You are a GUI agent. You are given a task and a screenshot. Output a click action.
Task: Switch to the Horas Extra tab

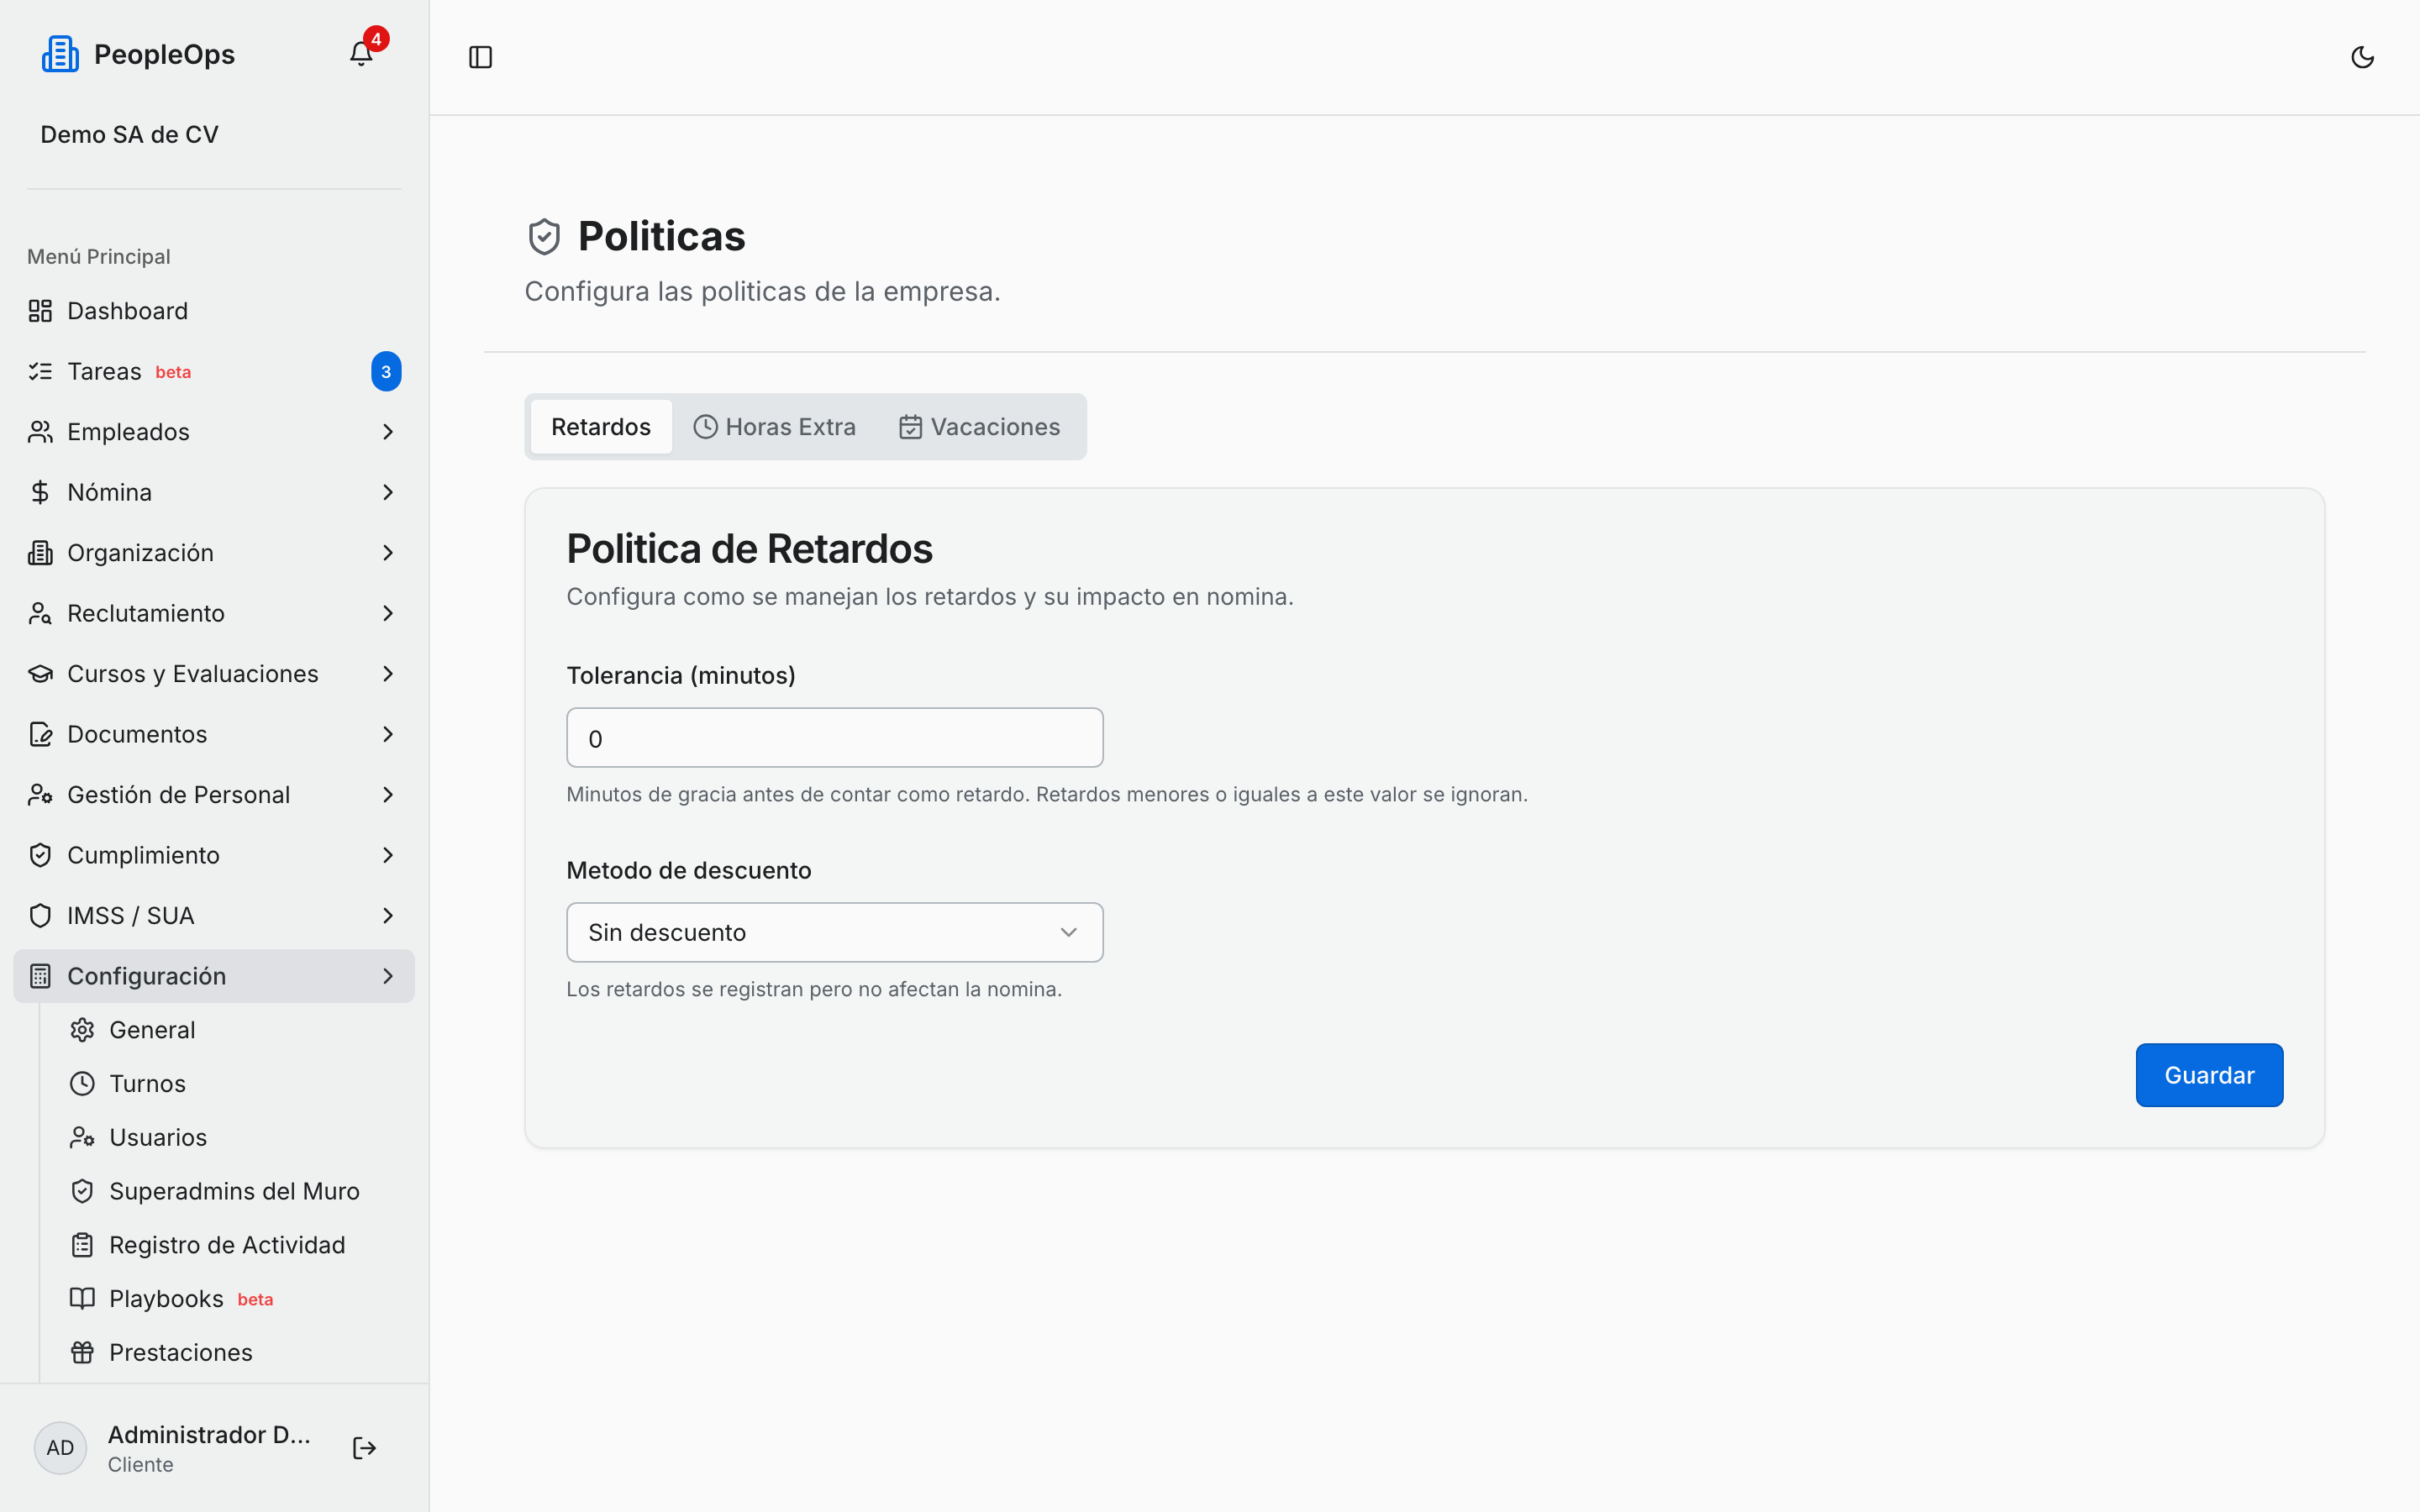click(774, 427)
